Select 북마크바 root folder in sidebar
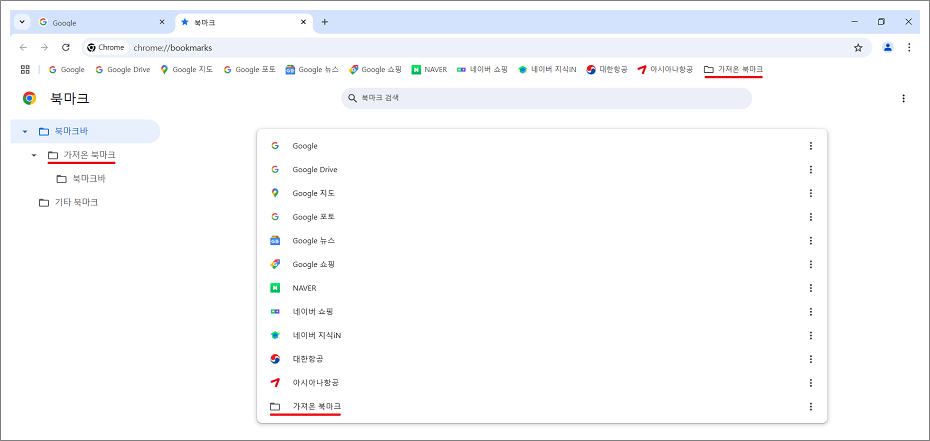The height and width of the screenshot is (441, 930). [85, 131]
